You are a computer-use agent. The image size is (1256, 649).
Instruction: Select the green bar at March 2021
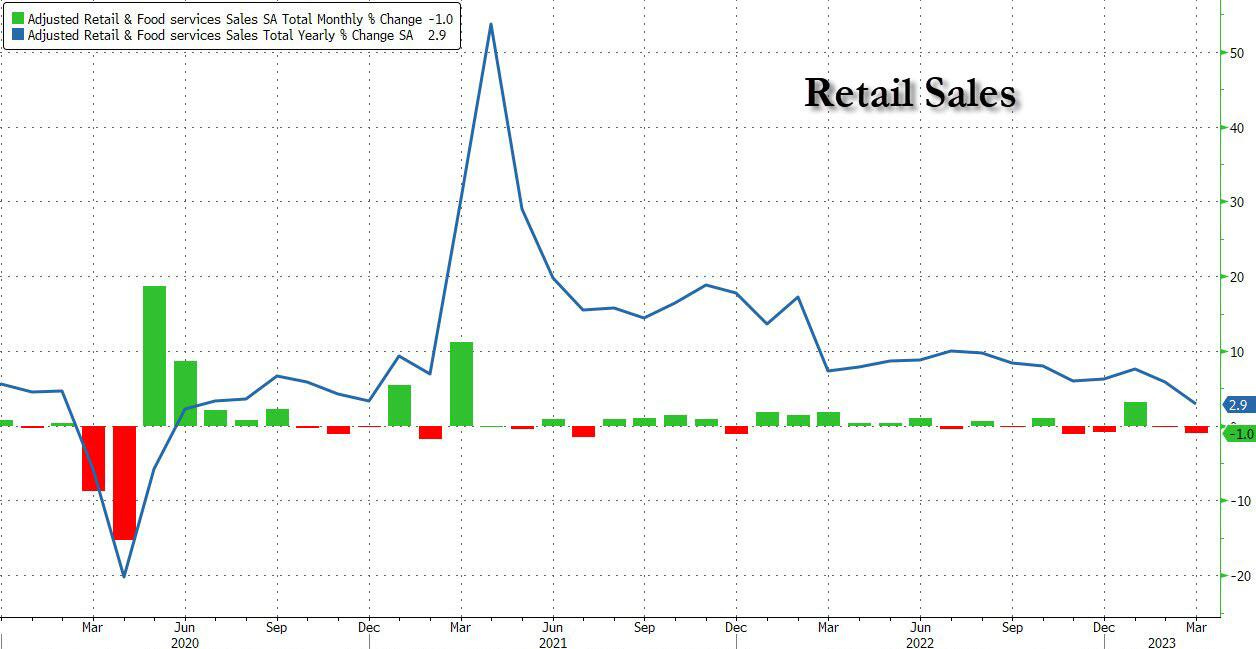(461, 383)
